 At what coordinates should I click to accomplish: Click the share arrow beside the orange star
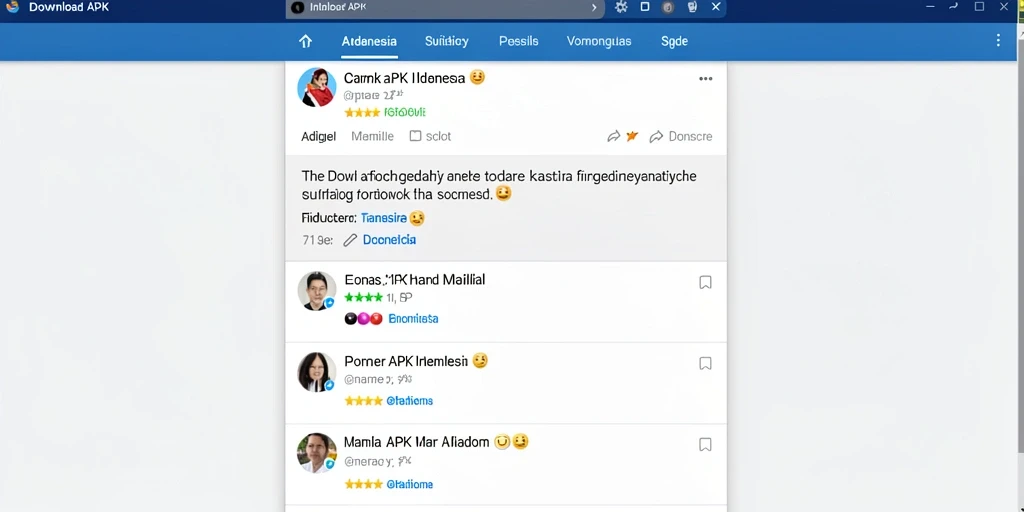613,136
